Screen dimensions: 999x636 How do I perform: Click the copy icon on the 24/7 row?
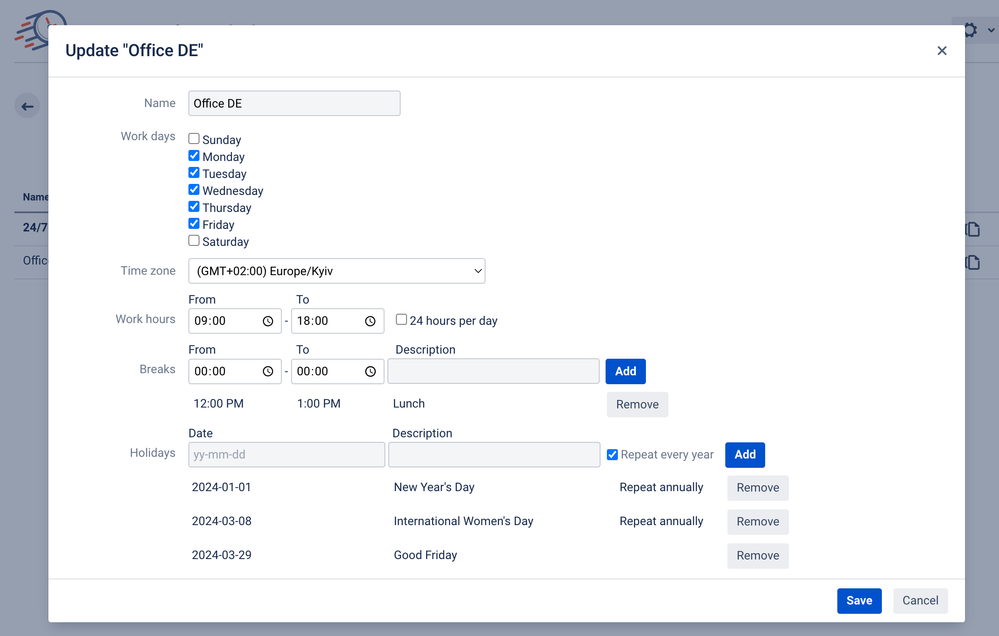(x=971, y=228)
